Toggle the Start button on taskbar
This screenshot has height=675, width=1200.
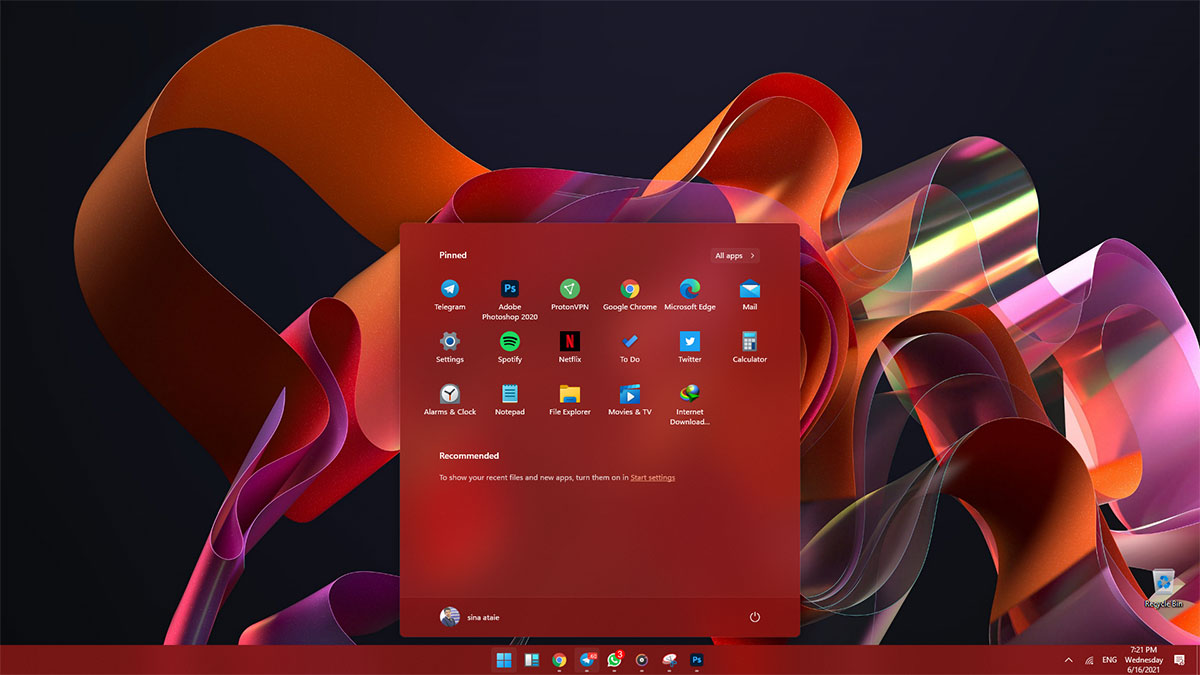(504, 660)
